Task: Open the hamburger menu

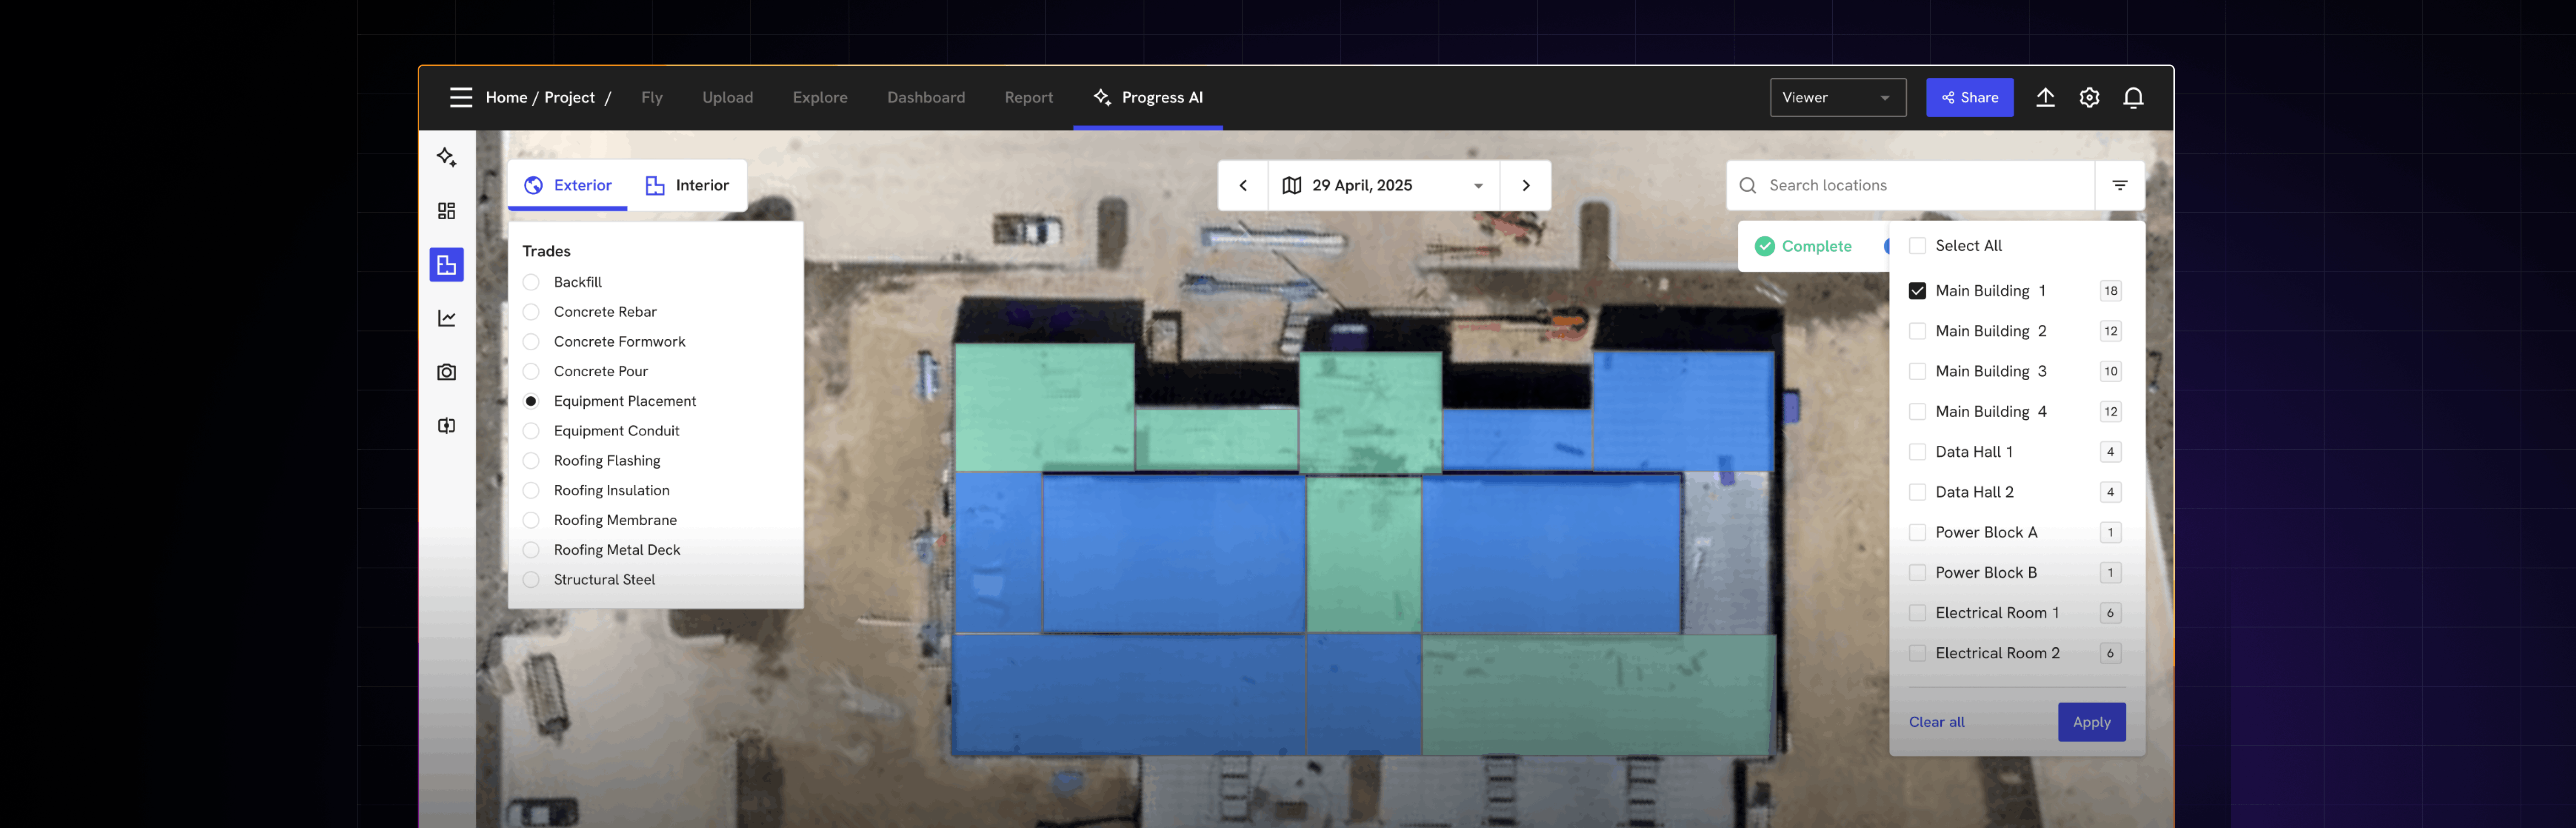Action: [x=460, y=97]
